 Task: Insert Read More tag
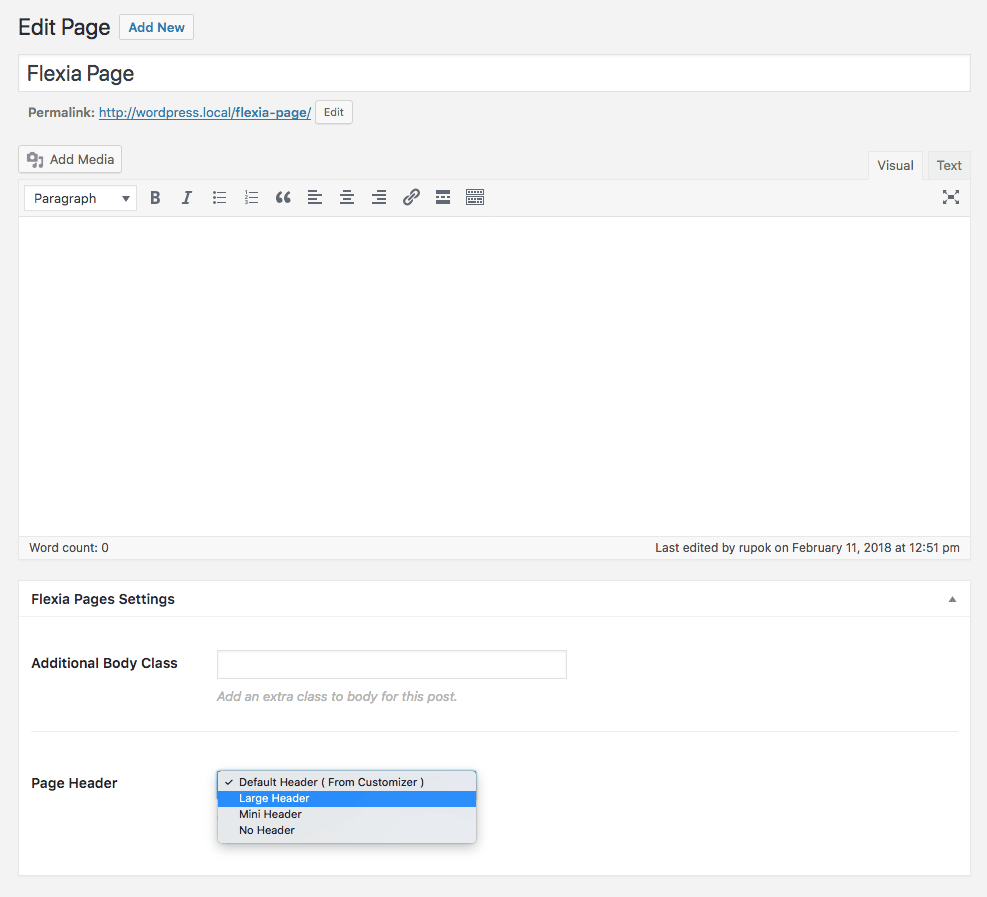pos(443,198)
